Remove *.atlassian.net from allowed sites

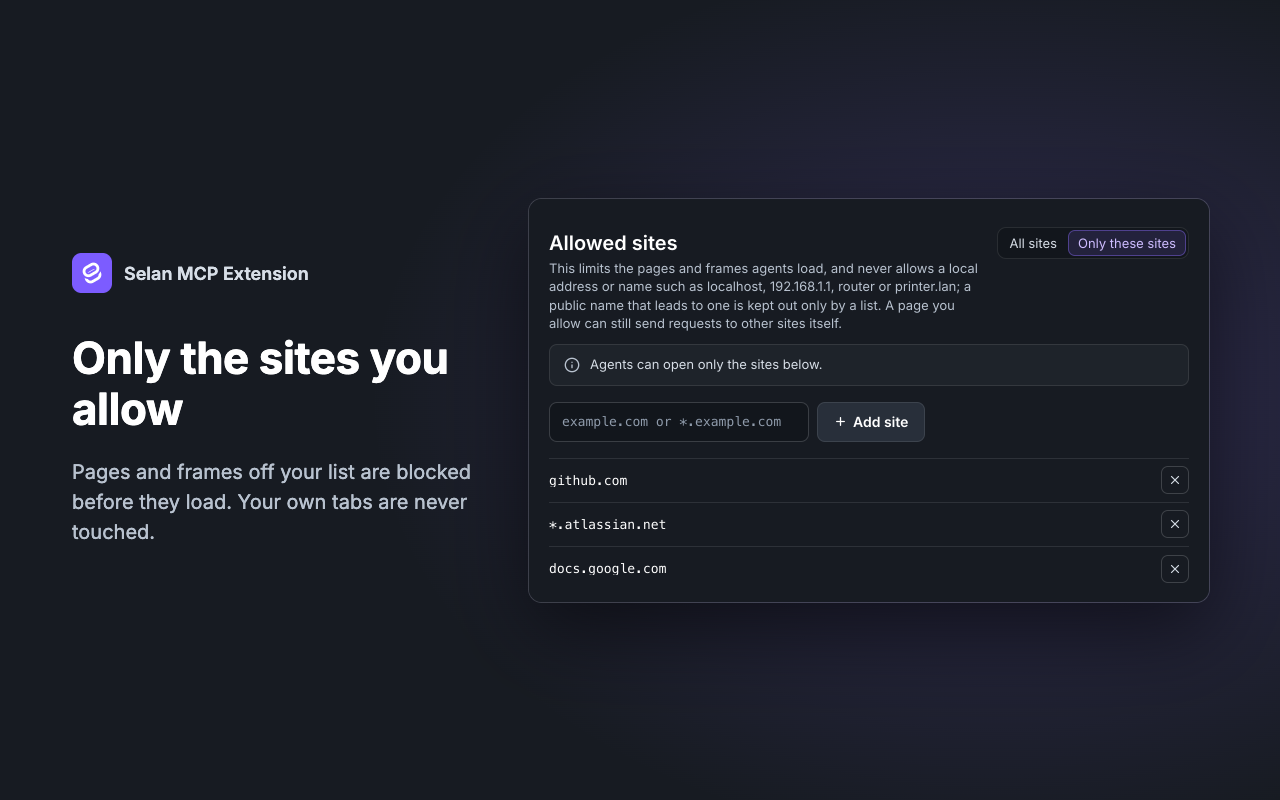[x=1175, y=525]
